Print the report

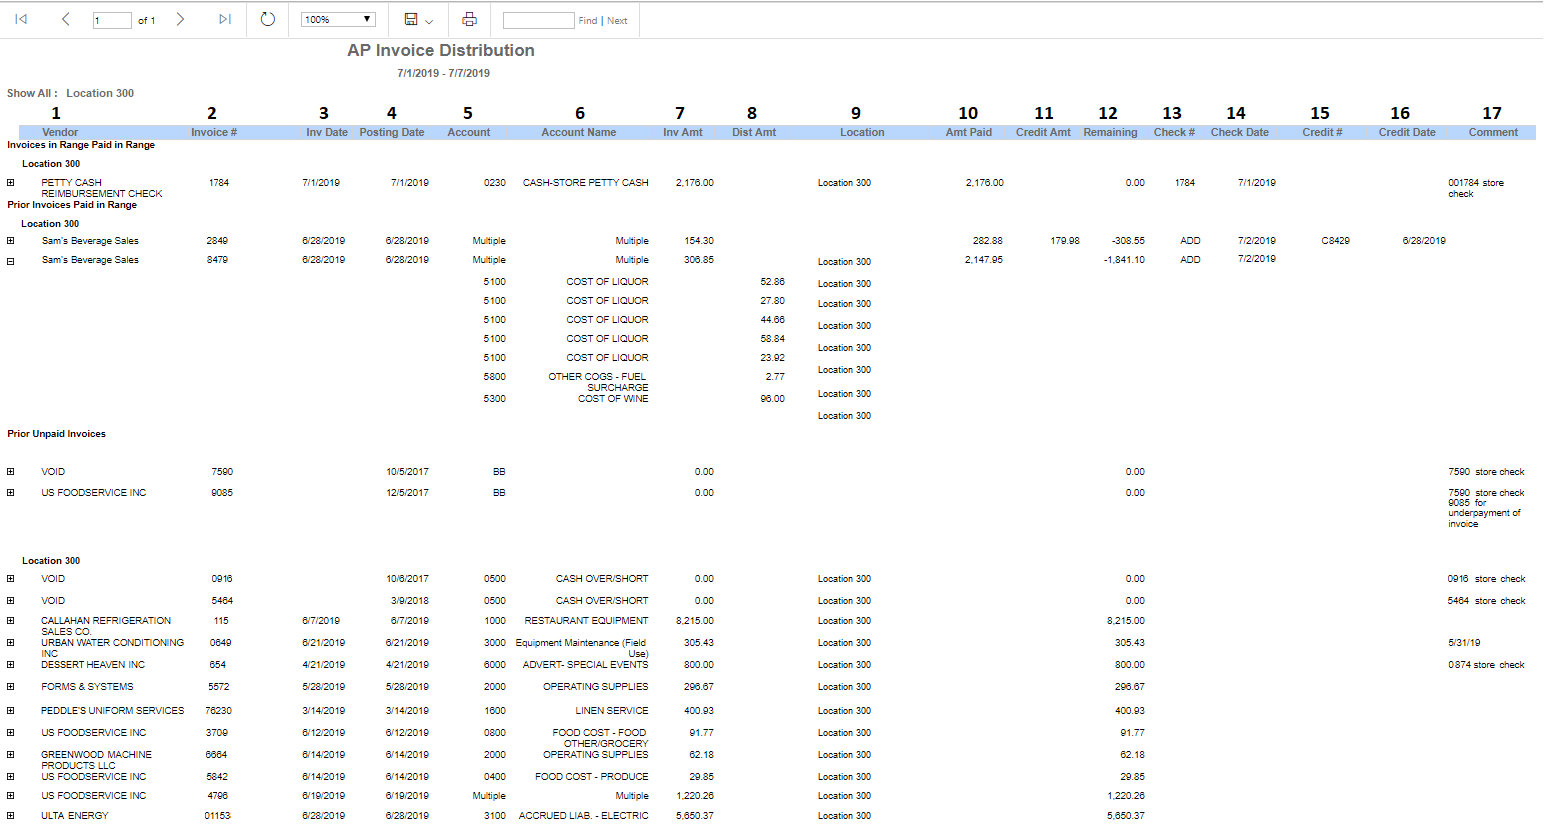tap(469, 19)
